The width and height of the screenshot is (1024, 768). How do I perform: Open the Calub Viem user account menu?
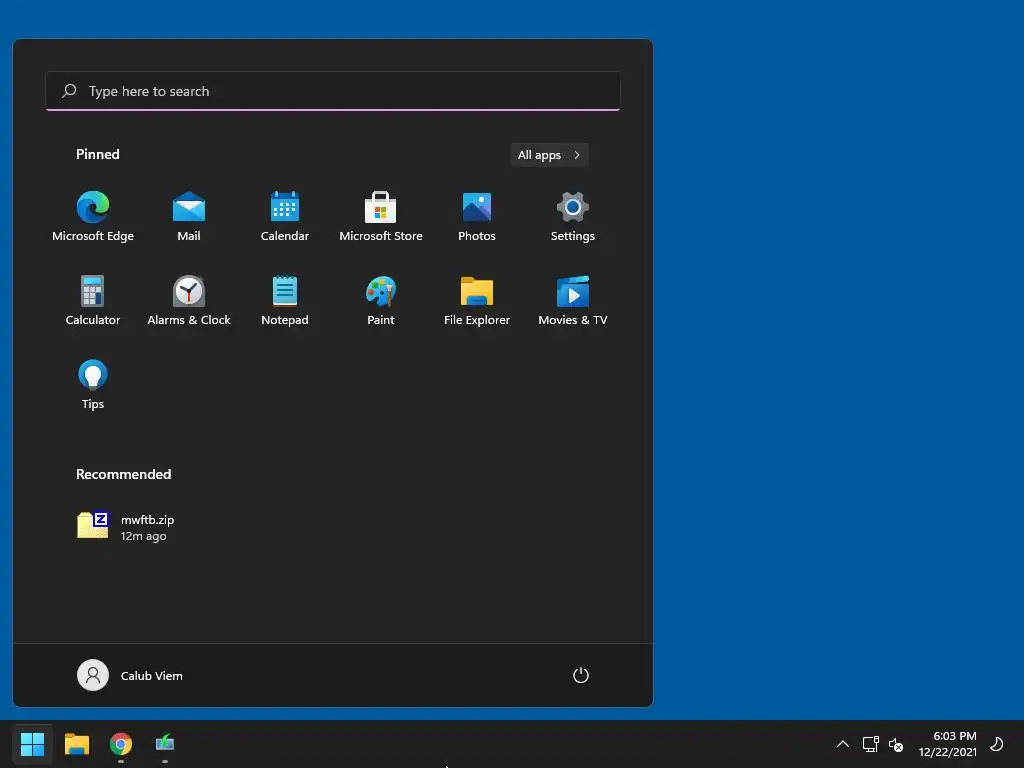click(x=130, y=675)
